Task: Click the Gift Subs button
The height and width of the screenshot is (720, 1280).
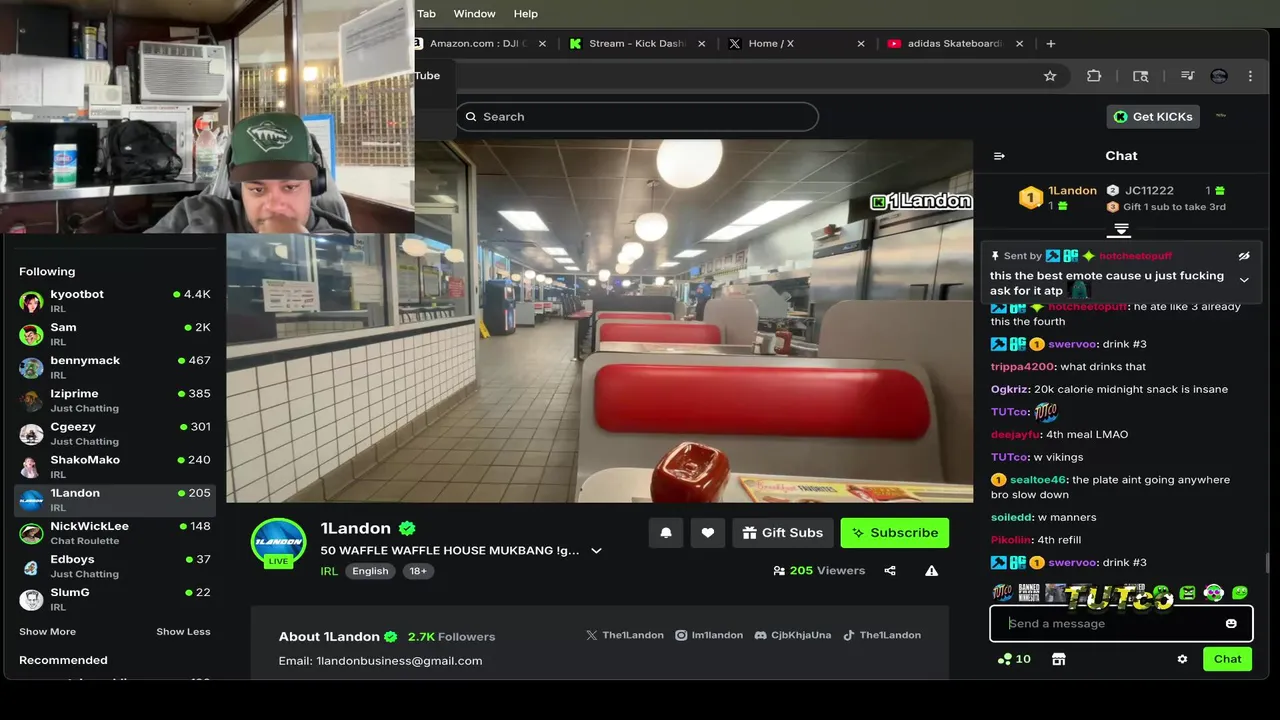Action: pos(783,533)
